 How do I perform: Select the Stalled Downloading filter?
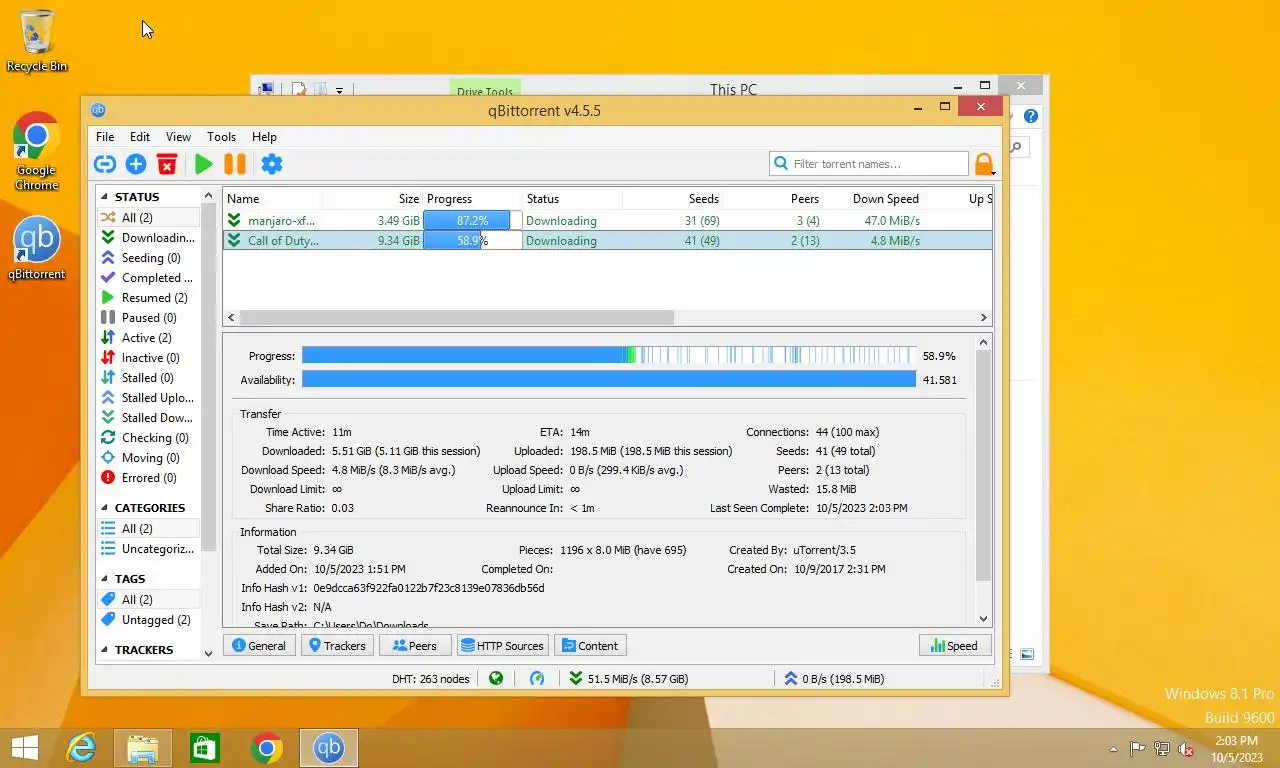pos(148,418)
